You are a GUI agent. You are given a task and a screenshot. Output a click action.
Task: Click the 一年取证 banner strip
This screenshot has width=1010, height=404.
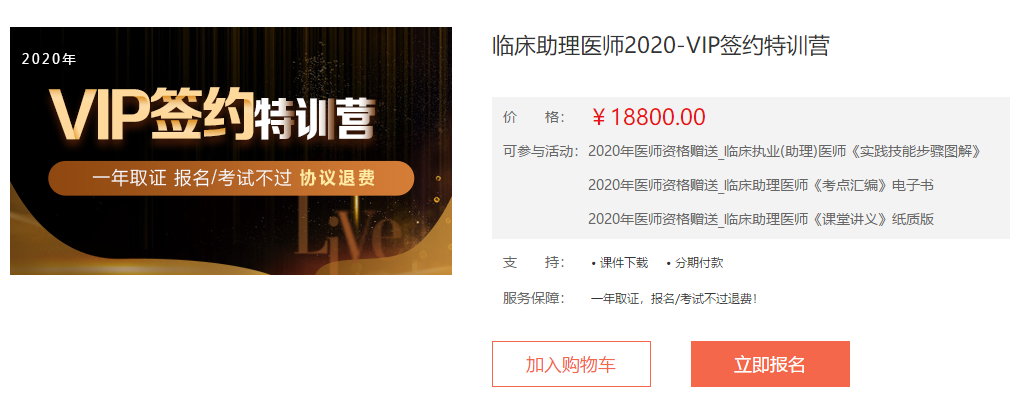pyautogui.click(x=231, y=178)
